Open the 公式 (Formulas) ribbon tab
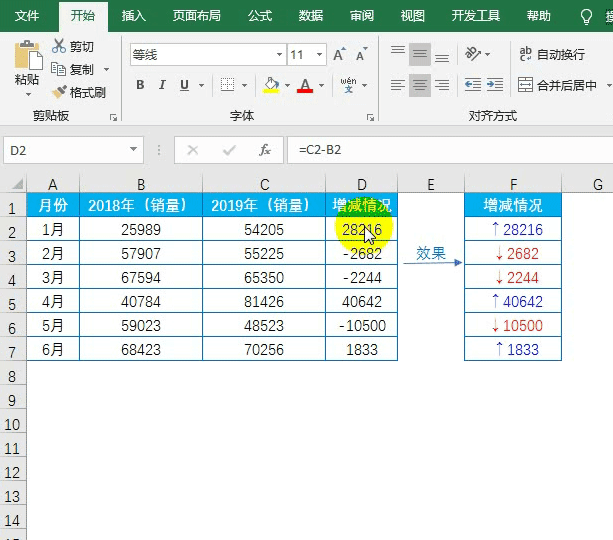The height and width of the screenshot is (540, 613). click(260, 16)
